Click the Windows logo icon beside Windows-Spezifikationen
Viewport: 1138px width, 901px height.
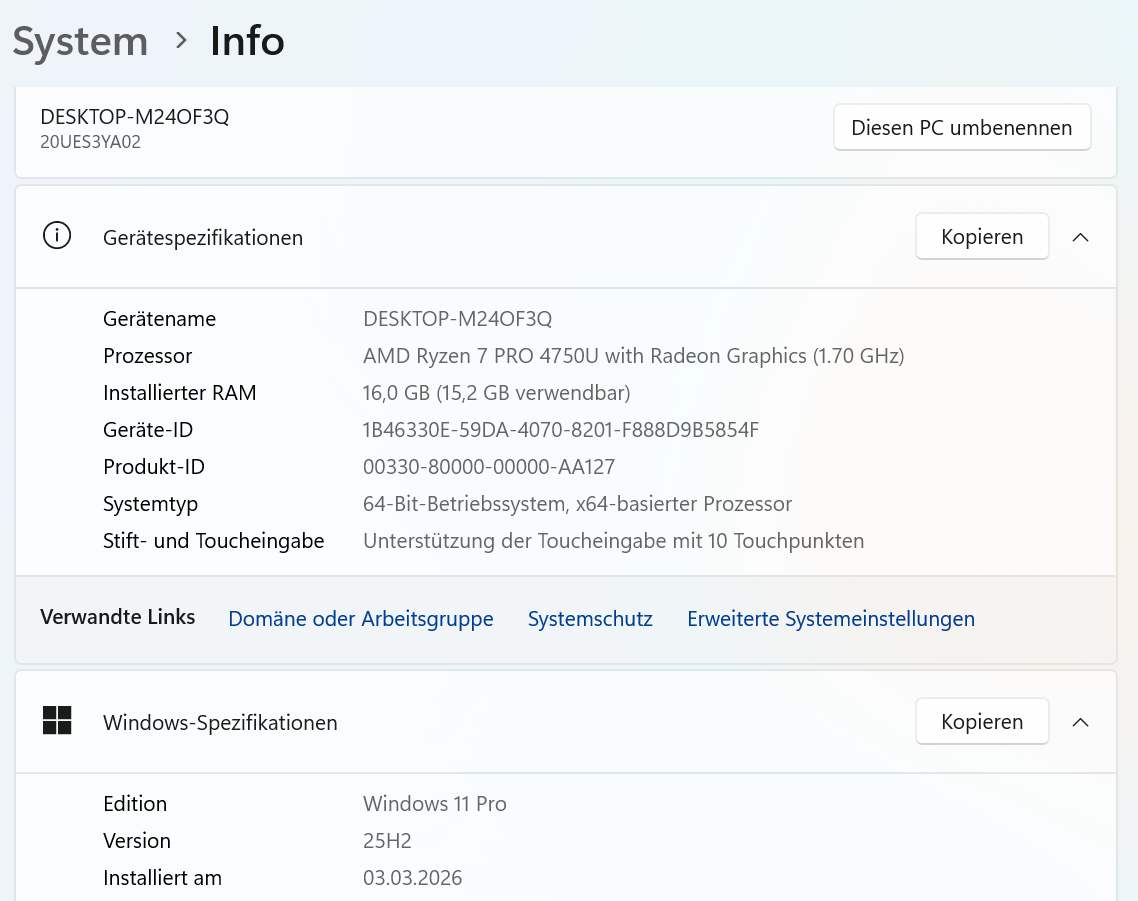pyautogui.click(x=57, y=720)
